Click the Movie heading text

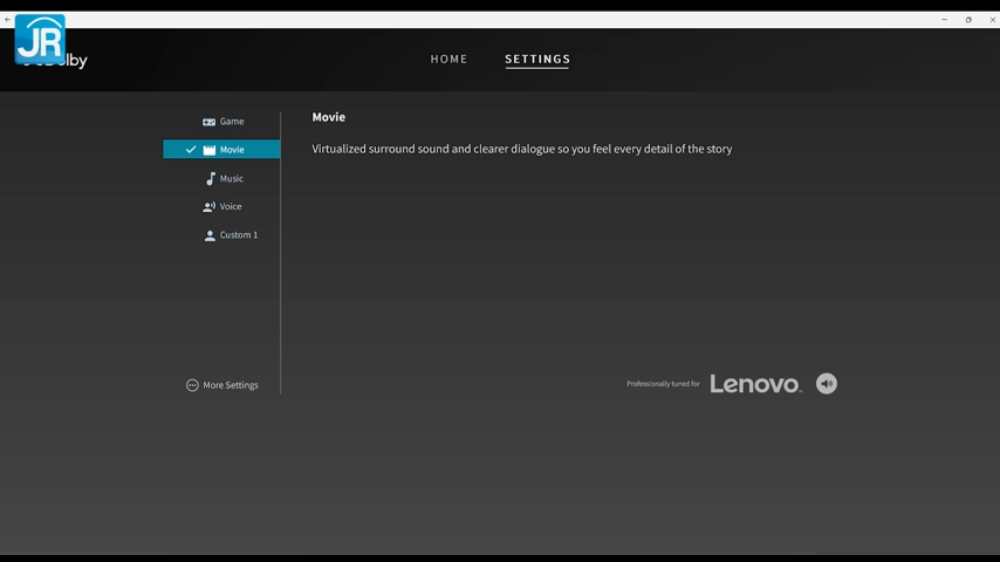click(328, 117)
